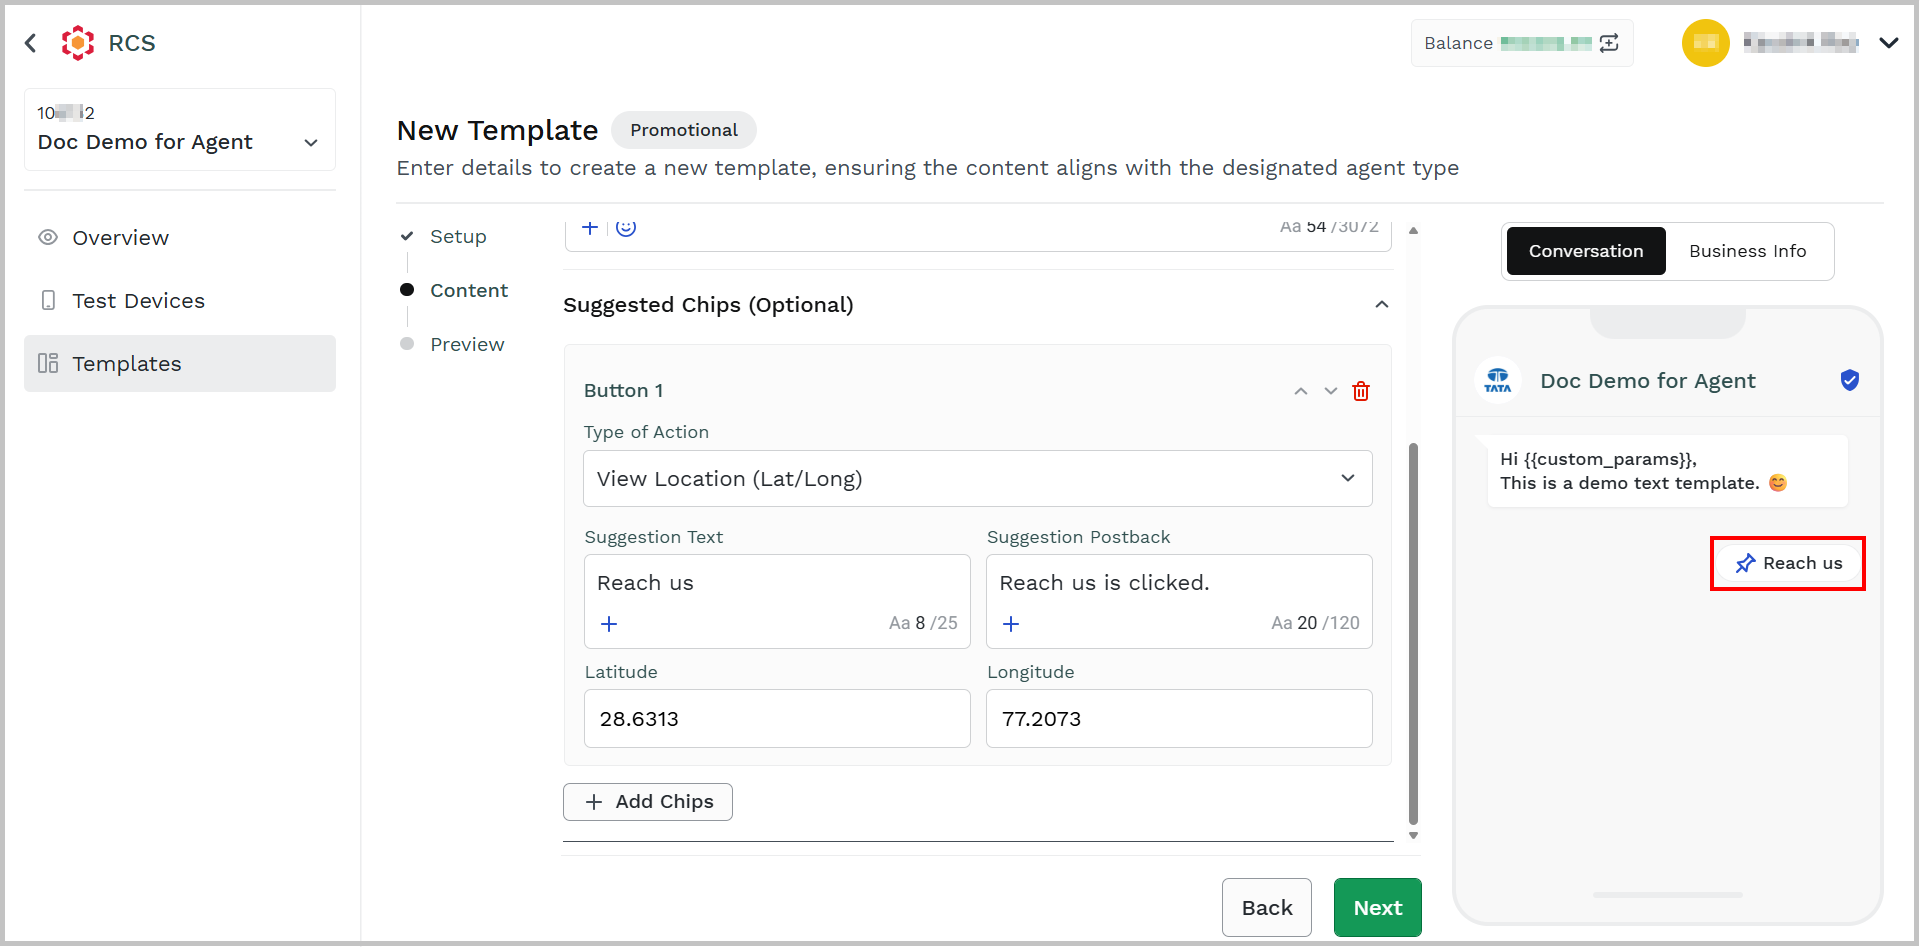Open Type of Action dropdown
Viewport: 1920px width, 947px height.
coord(978,479)
